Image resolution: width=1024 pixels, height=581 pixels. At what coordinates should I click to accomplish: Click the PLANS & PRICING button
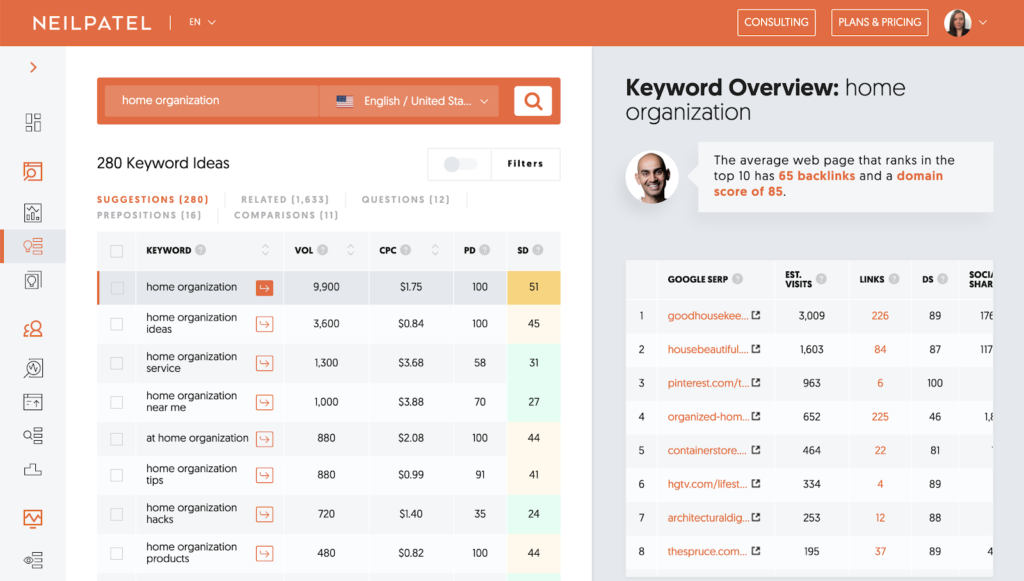pos(880,22)
